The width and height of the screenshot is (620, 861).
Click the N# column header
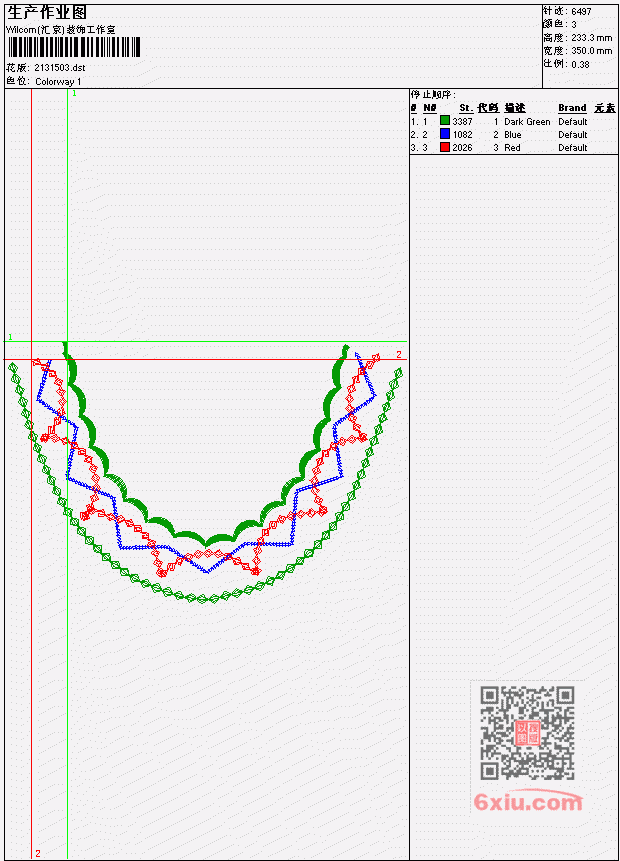point(429,108)
